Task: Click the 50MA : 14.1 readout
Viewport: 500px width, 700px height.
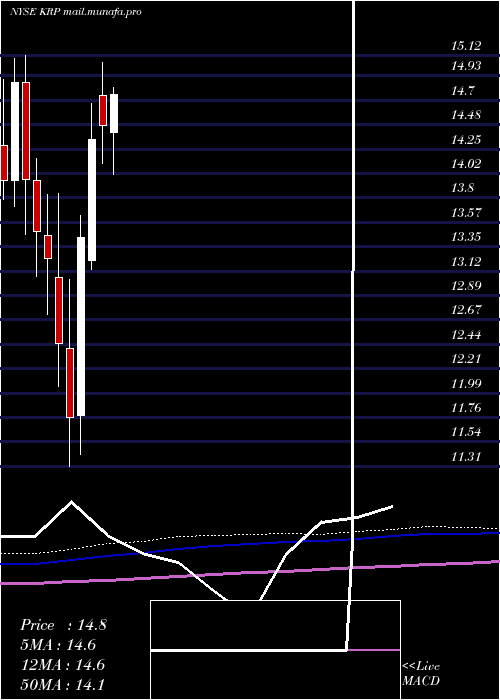Action: click(x=63, y=684)
